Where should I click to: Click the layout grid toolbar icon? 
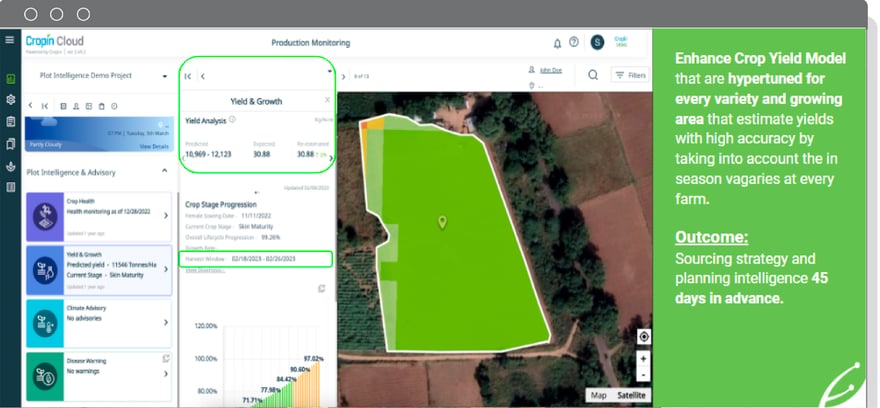click(89, 106)
